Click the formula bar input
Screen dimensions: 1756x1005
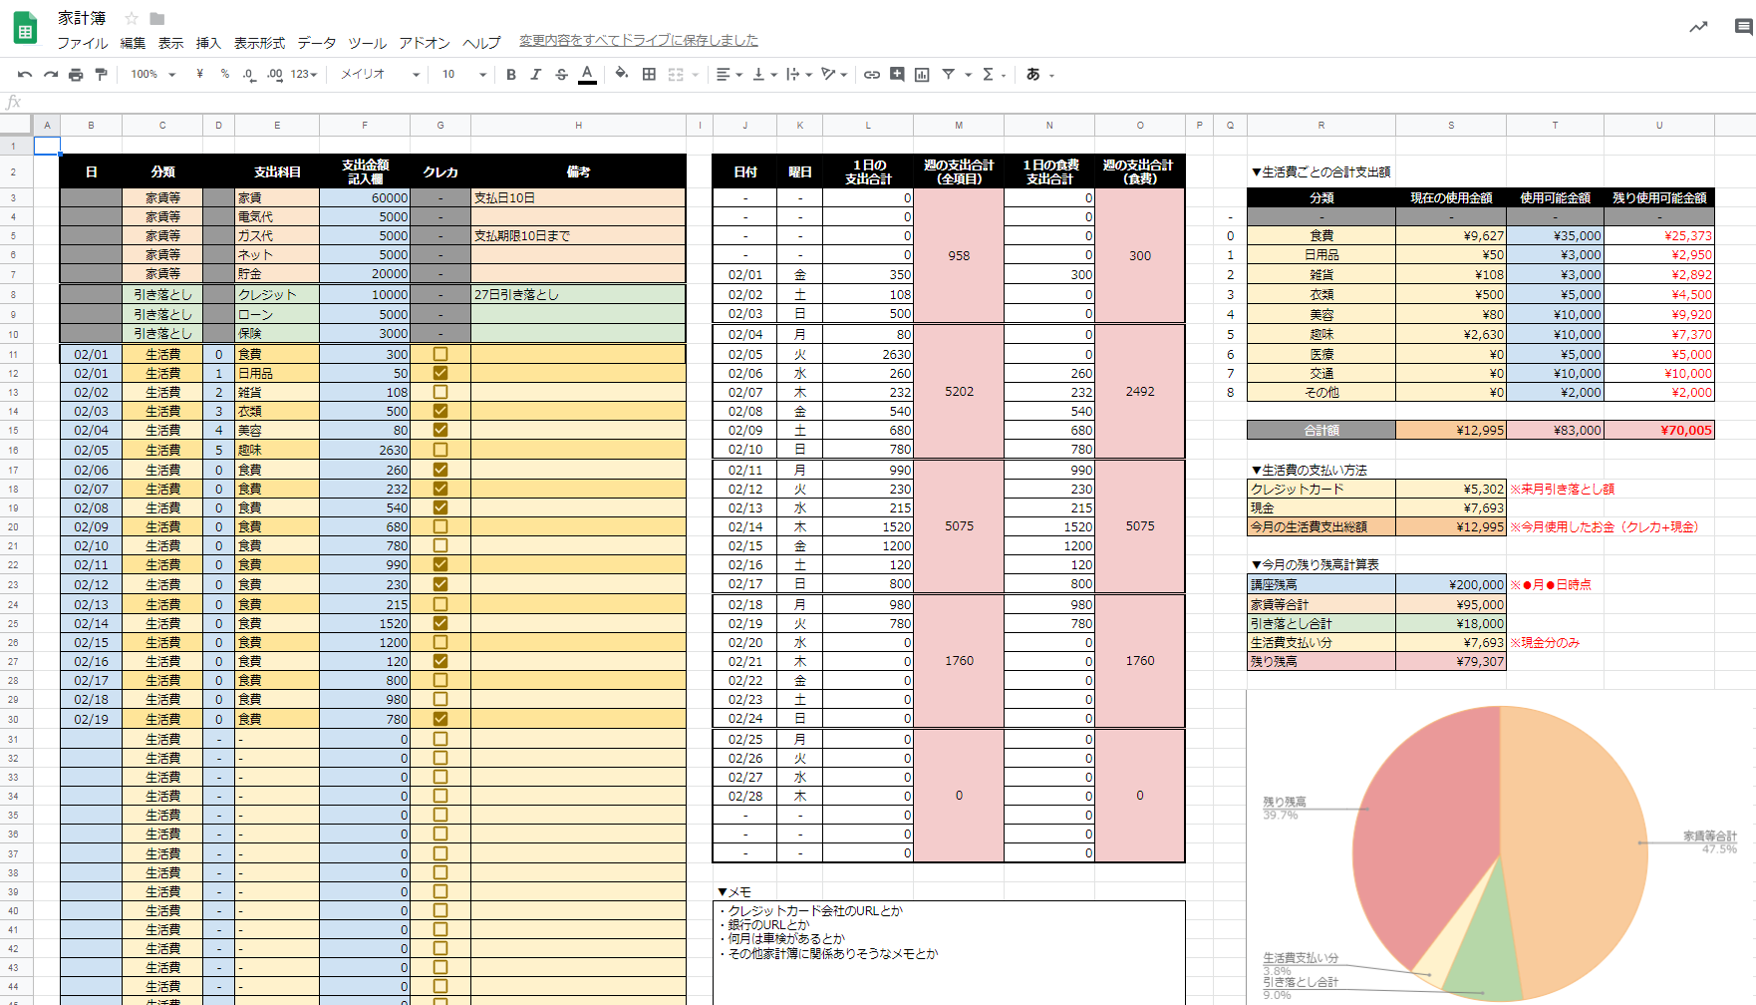click(890, 102)
